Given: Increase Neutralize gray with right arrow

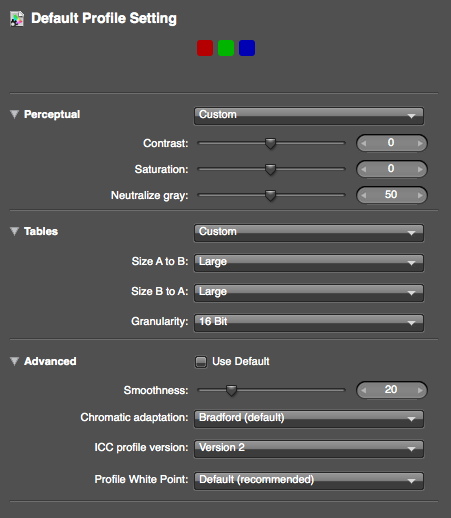Looking at the screenshot, I should tap(420, 195).
